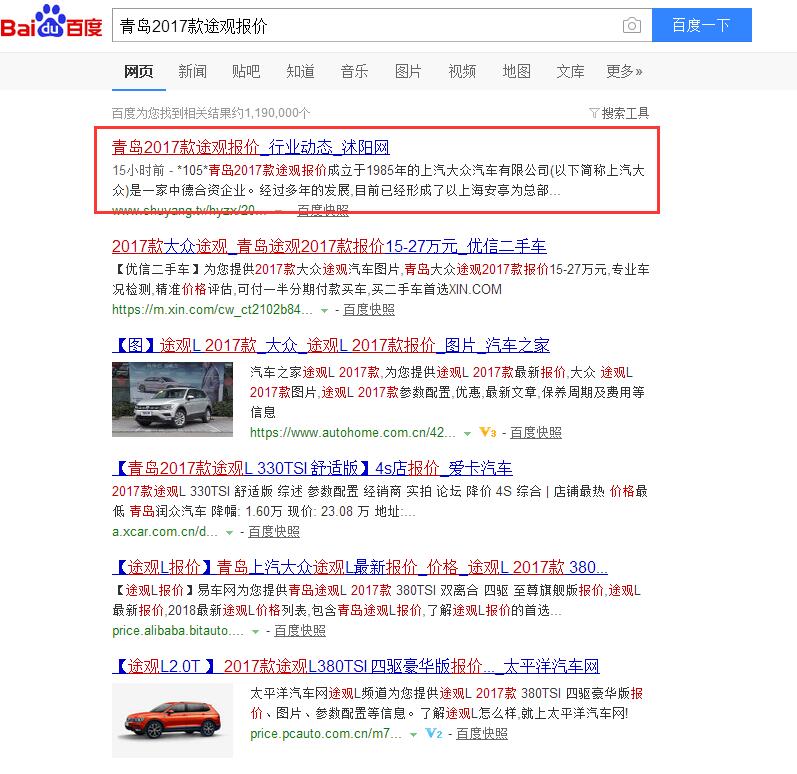Expand dropdown arrow next to xcar URL

[x=229, y=533]
